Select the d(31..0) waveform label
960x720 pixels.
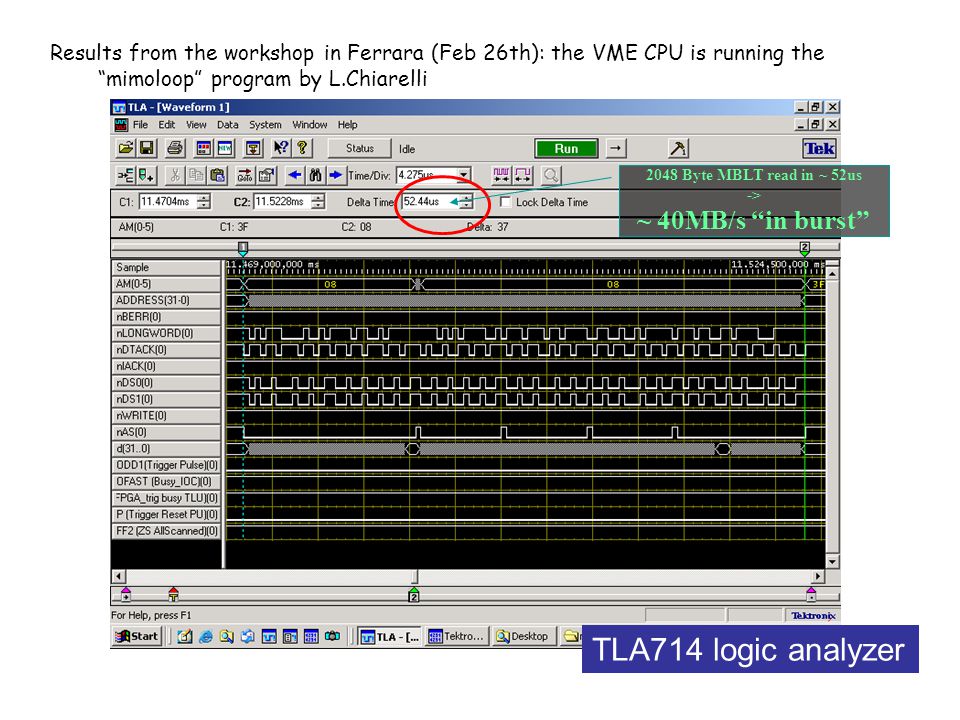point(167,448)
